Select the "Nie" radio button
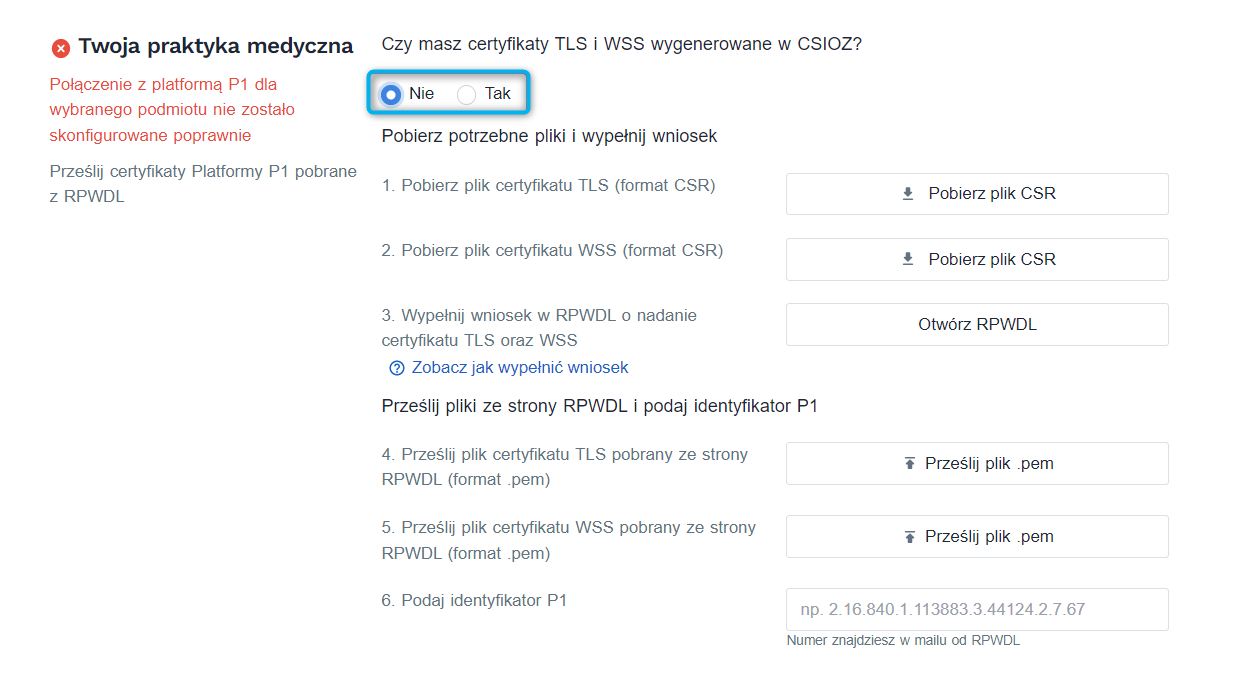 tap(392, 93)
